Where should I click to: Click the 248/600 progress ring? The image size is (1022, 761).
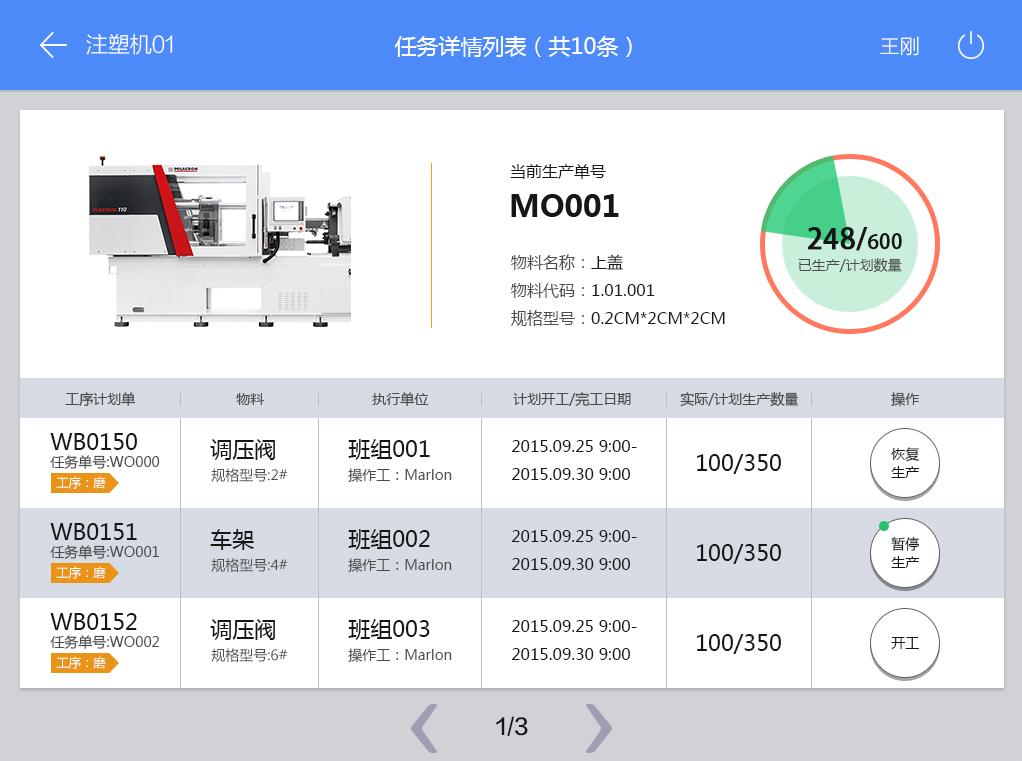[x=850, y=244]
